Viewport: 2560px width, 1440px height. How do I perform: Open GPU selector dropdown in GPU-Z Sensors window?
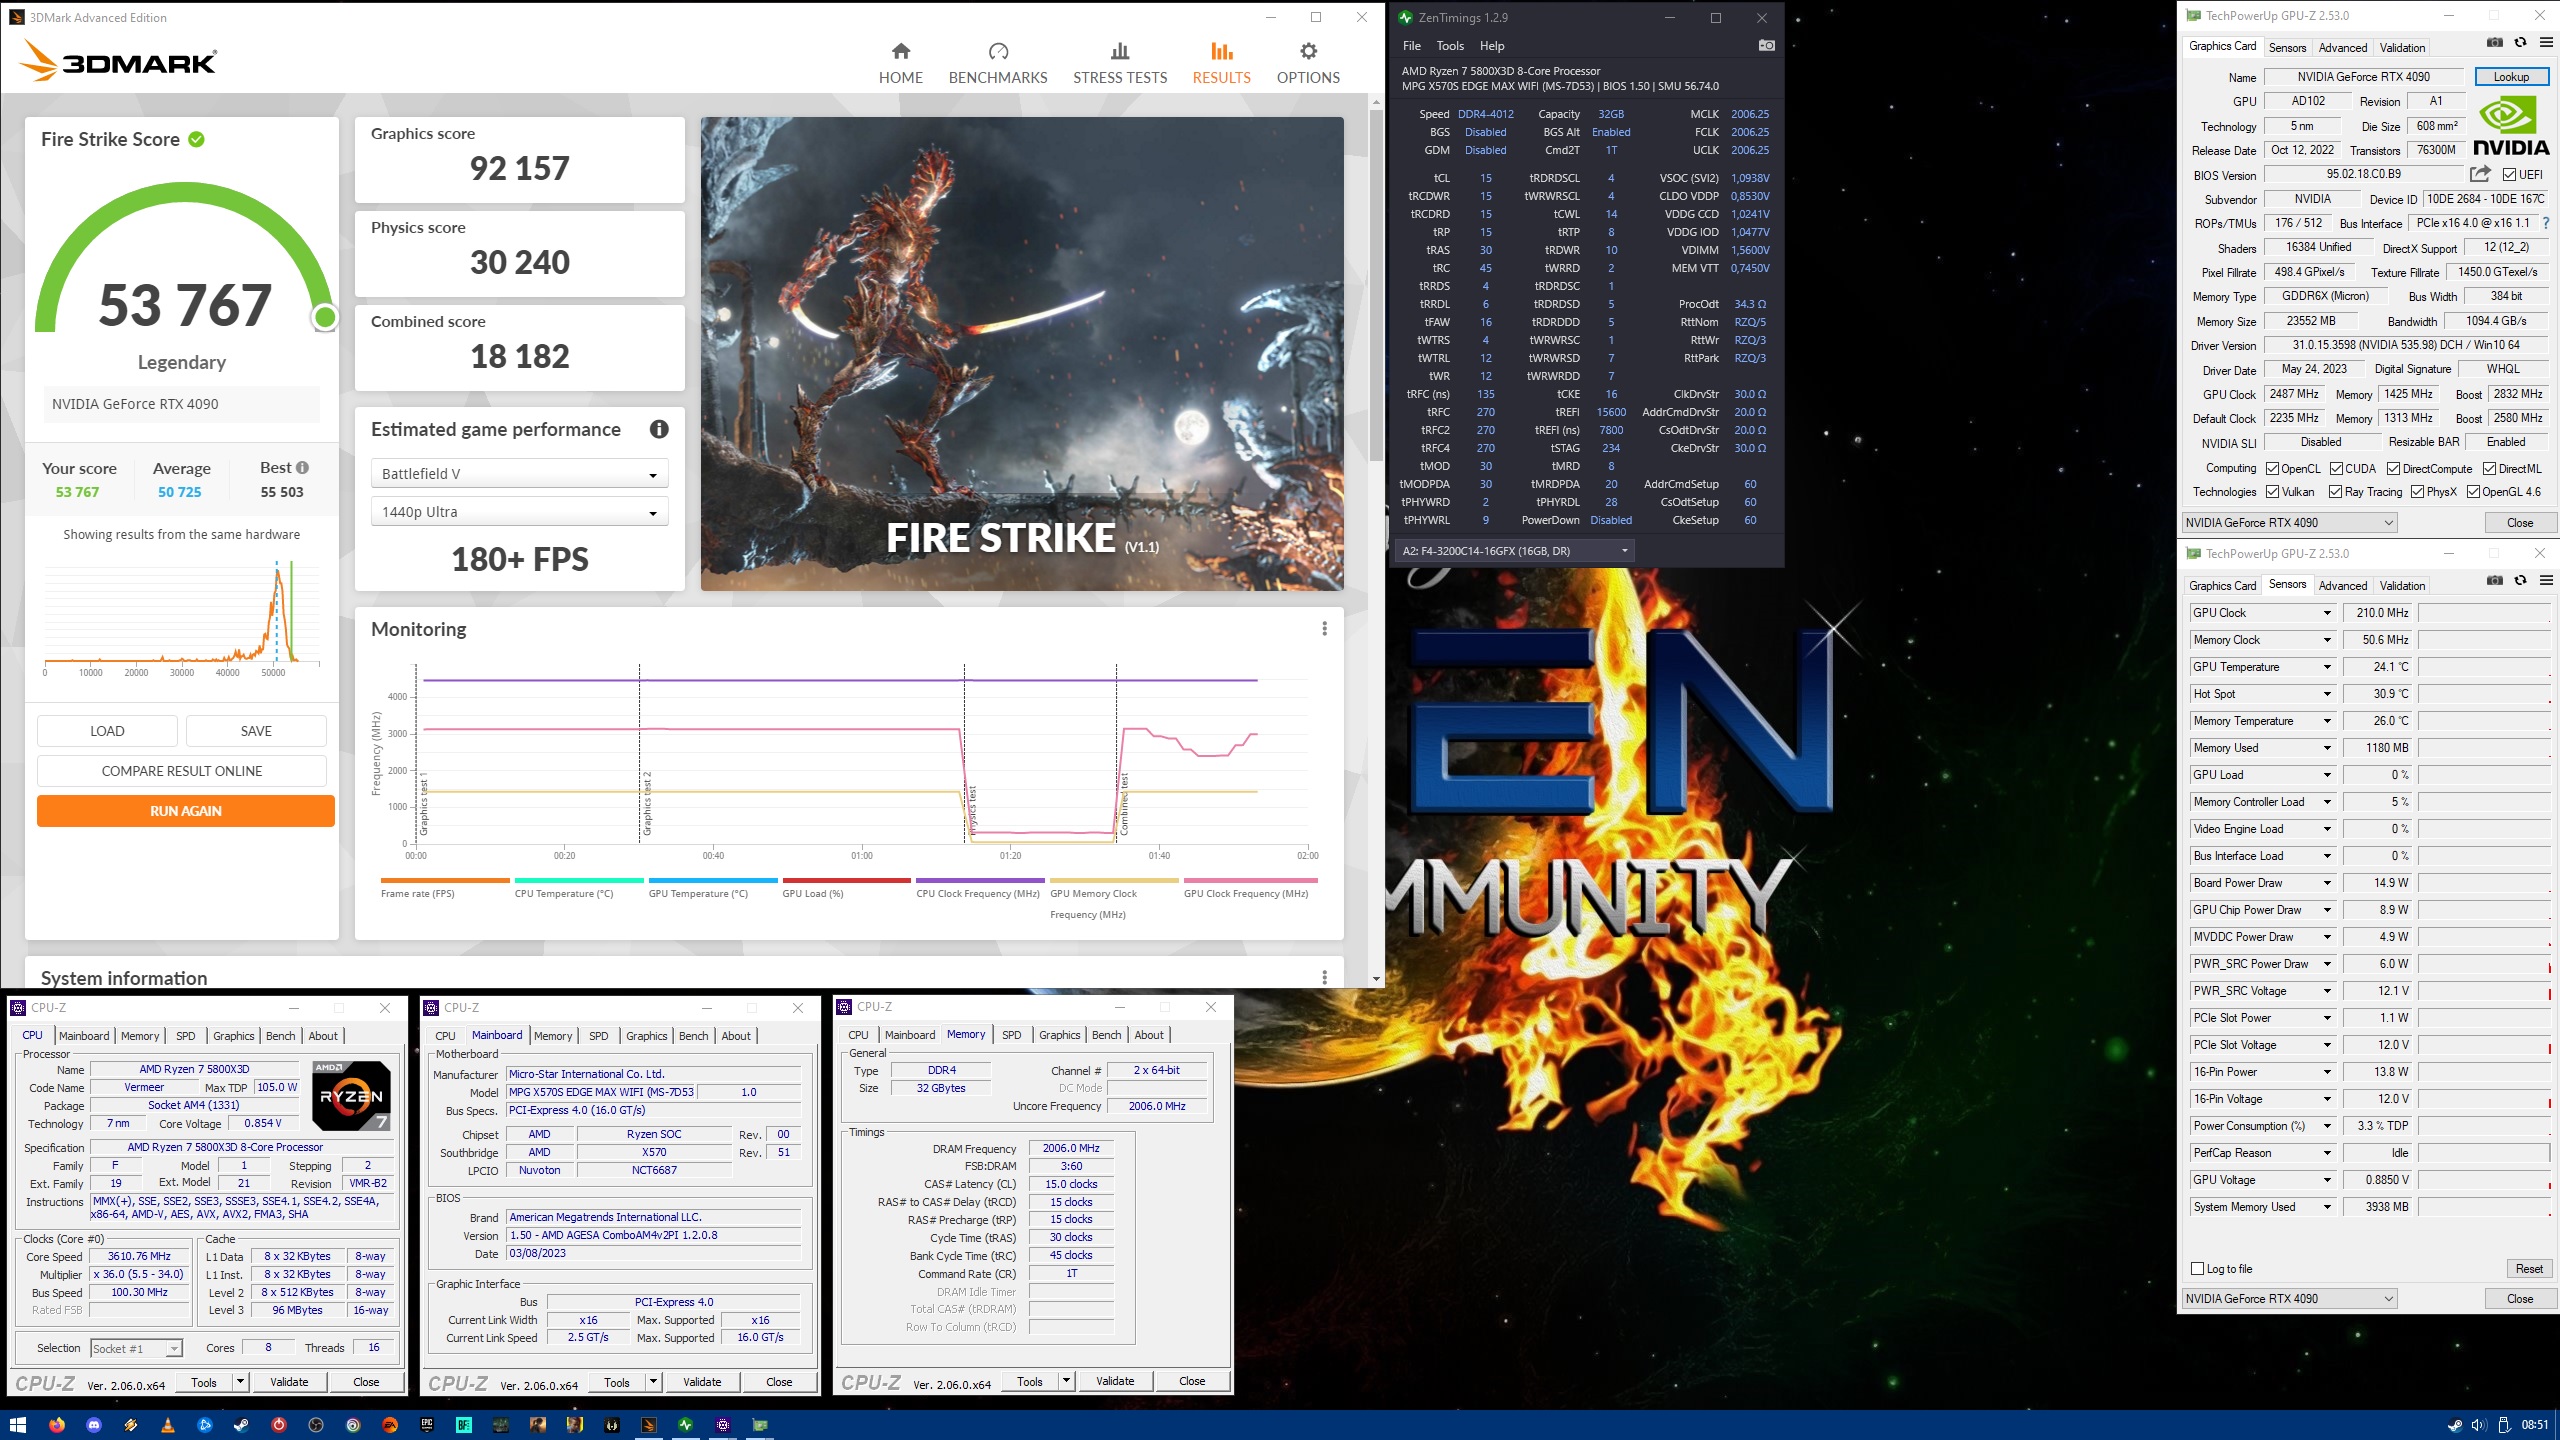[2289, 1299]
